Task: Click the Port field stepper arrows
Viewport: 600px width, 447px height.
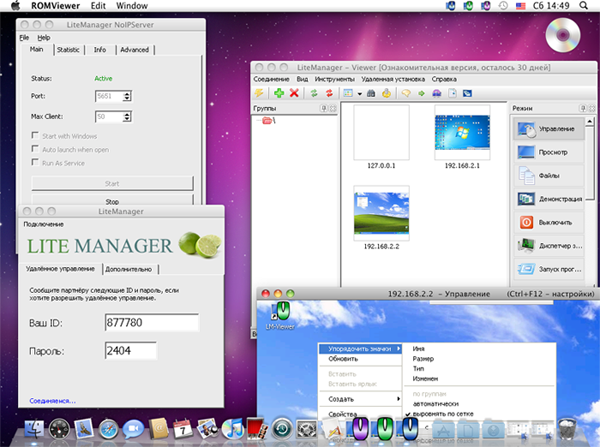Action: (x=127, y=96)
